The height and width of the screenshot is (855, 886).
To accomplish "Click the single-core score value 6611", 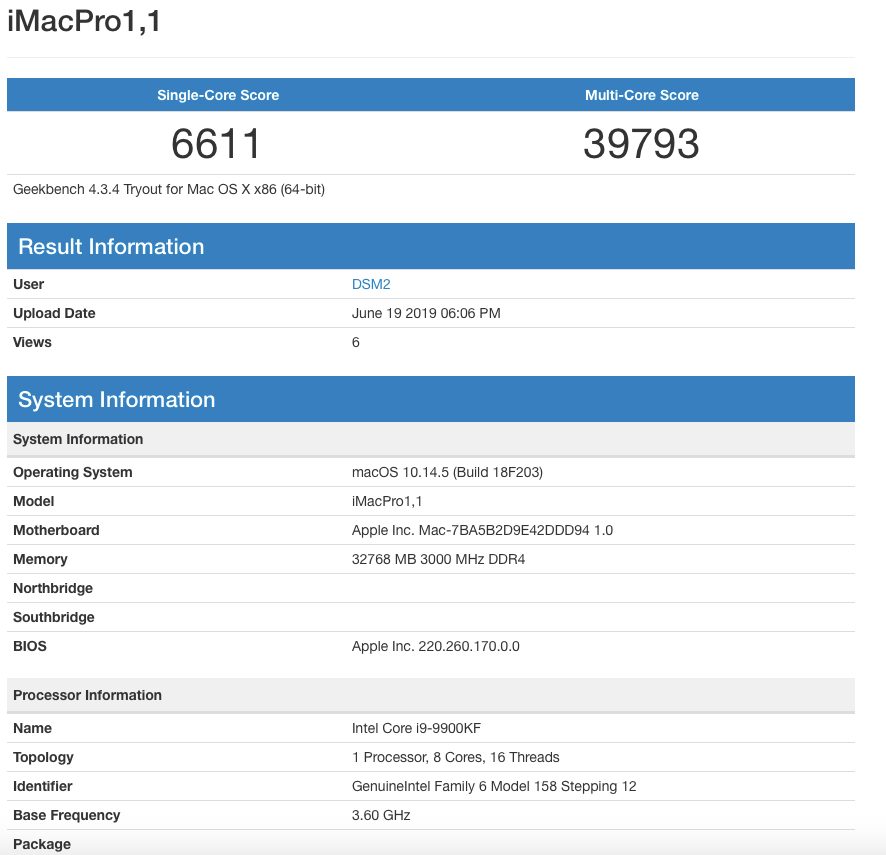I will click(216, 144).
